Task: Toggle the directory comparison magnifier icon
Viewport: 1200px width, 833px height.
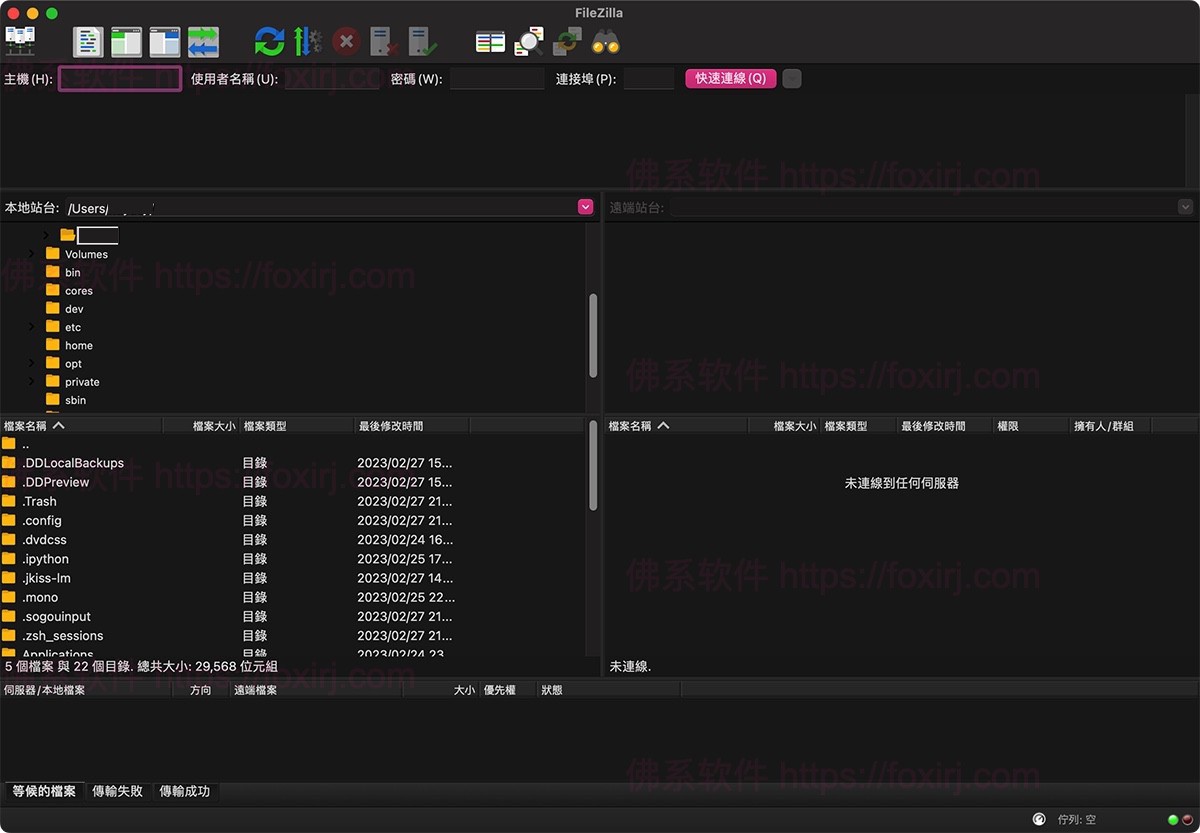Action: click(x=528, y=41)
